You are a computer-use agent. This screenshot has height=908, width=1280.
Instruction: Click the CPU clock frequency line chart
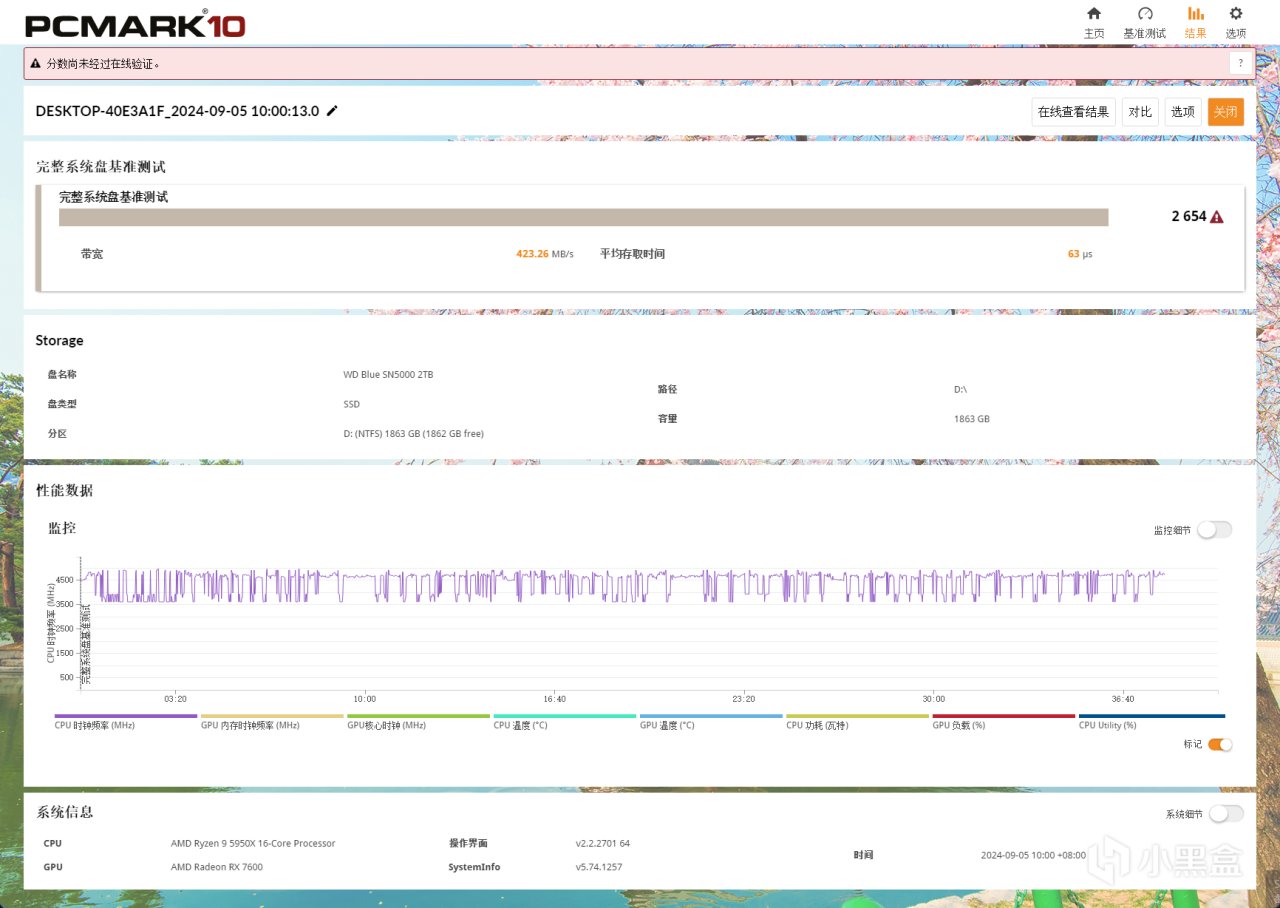pyautogui.click(x=649, y=624)
